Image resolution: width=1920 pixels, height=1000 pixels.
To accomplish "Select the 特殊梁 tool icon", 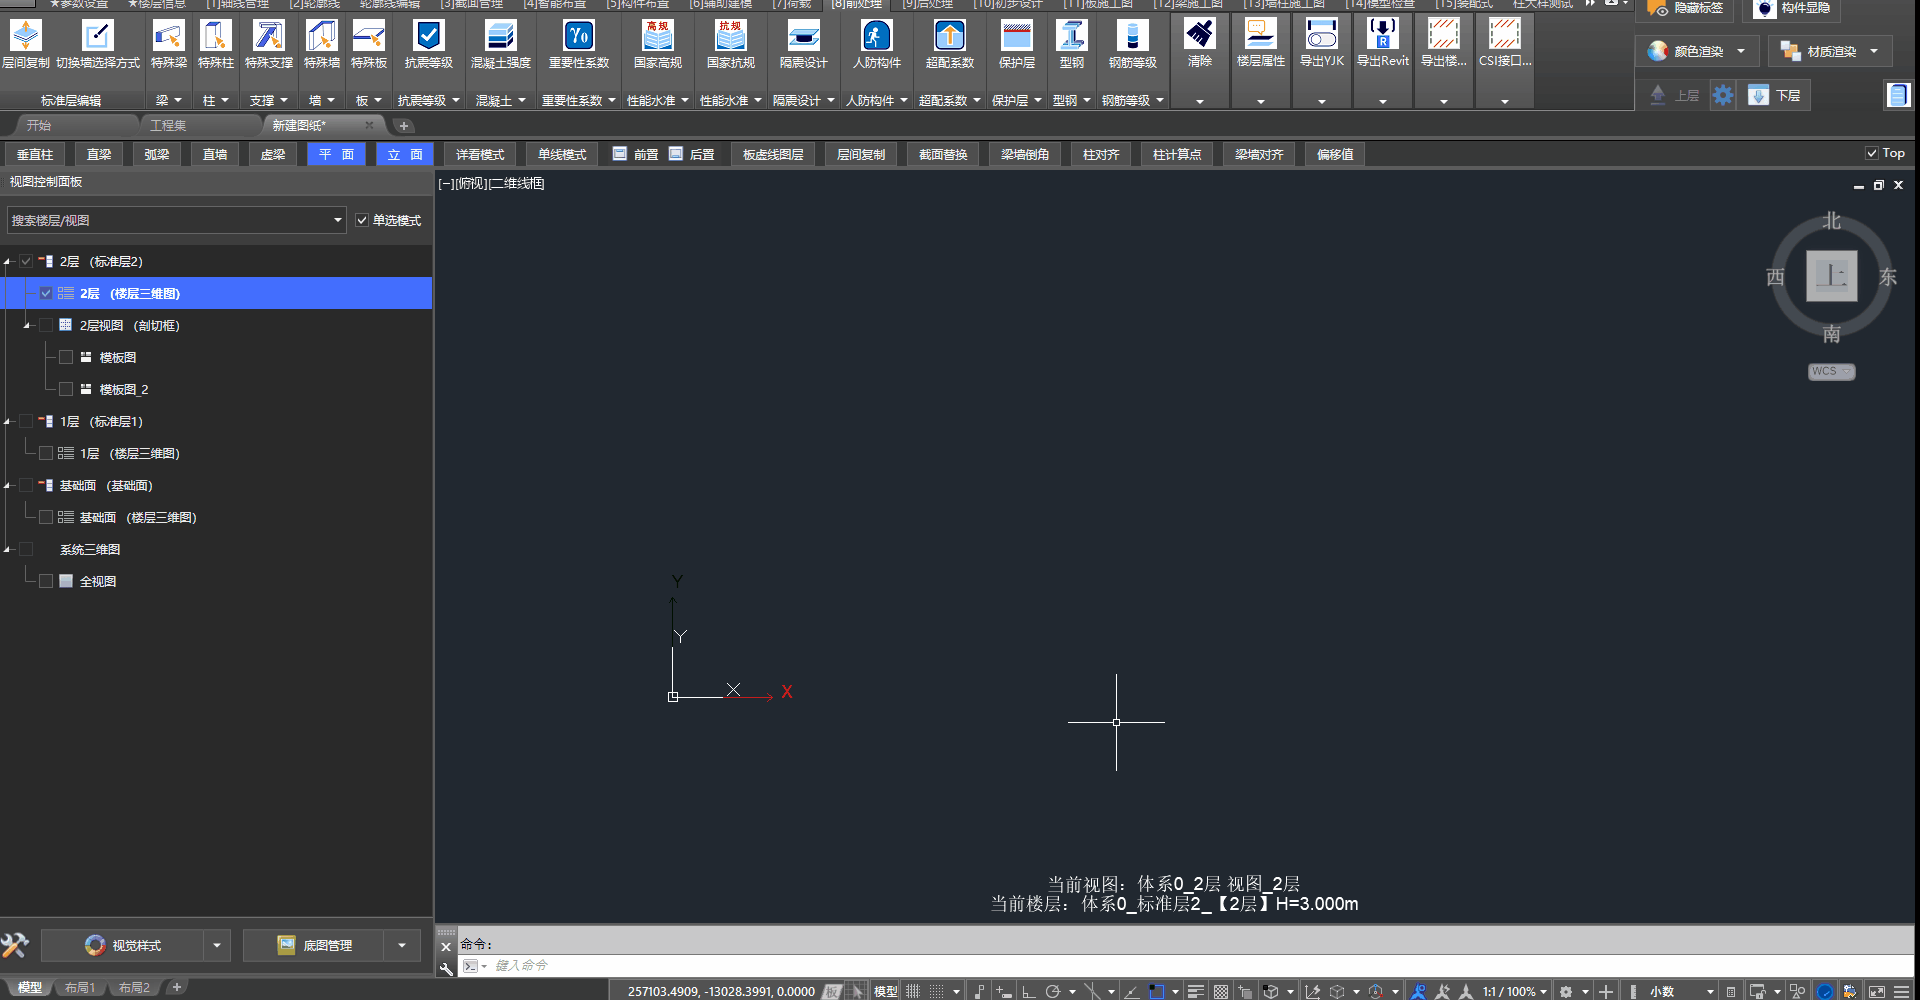I will (168, 37).
